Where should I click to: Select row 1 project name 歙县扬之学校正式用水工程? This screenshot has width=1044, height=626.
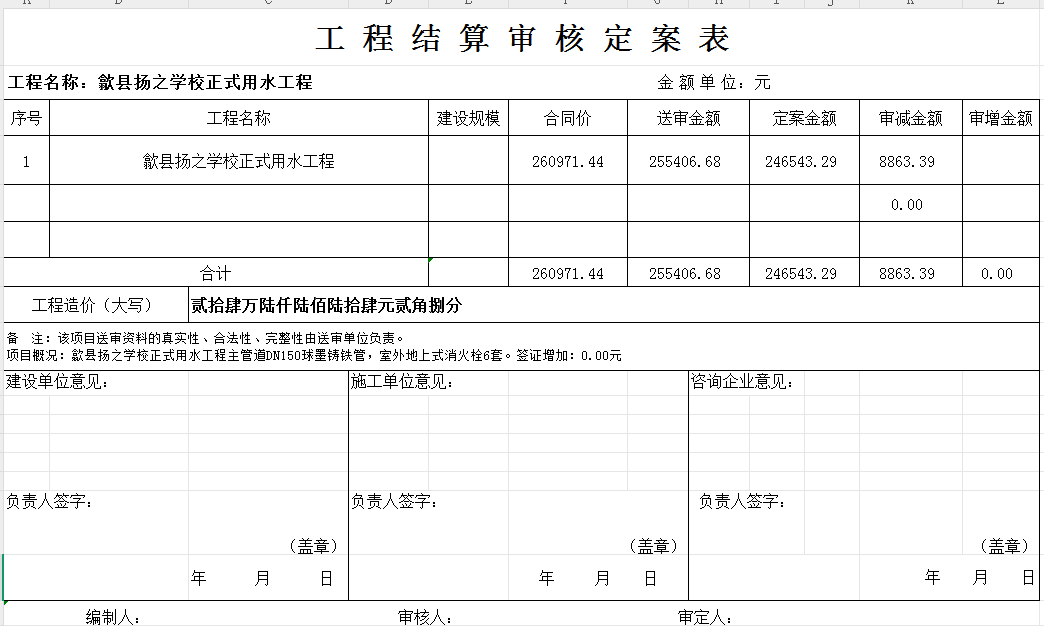point(238,161)
